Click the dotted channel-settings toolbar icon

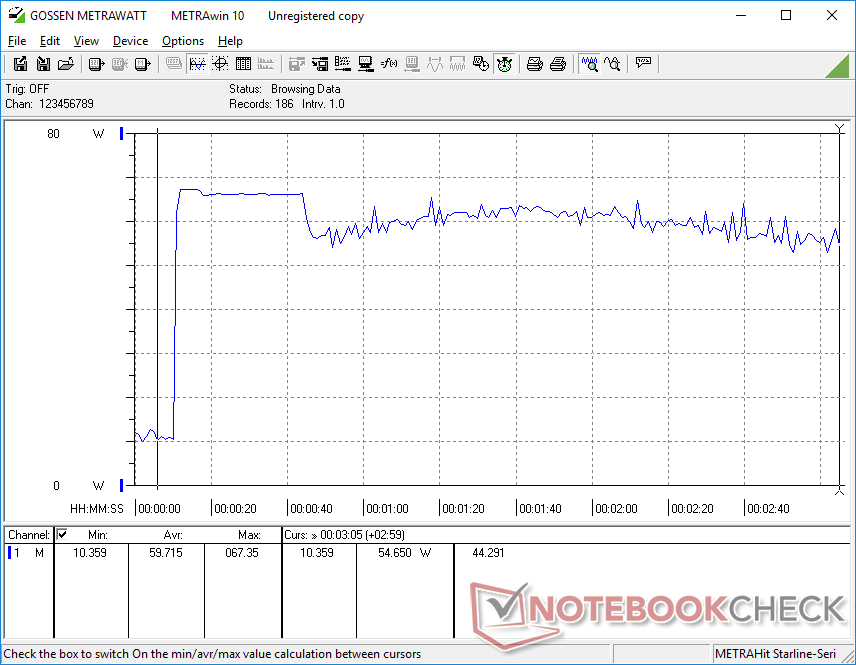(x=343, y=64)
